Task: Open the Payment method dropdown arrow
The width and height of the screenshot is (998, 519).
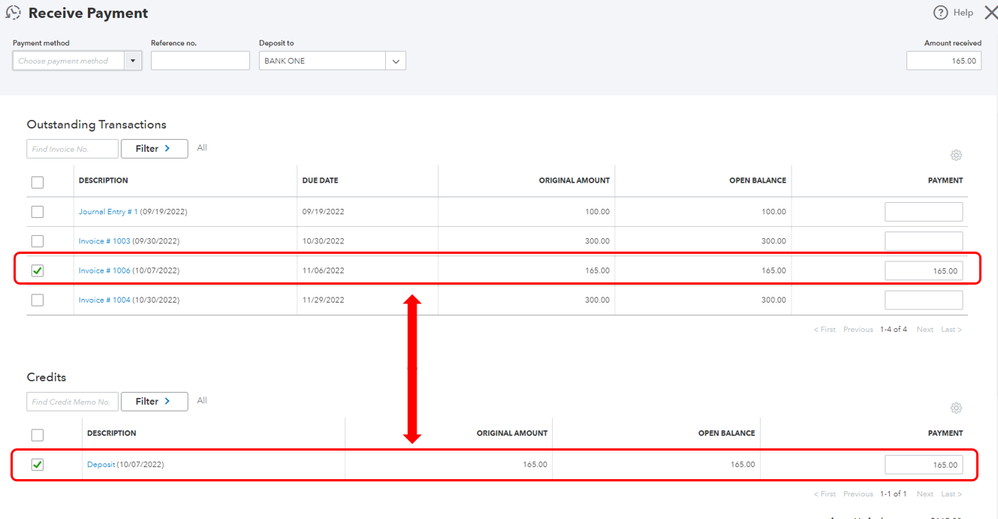Action: point(133,61)
